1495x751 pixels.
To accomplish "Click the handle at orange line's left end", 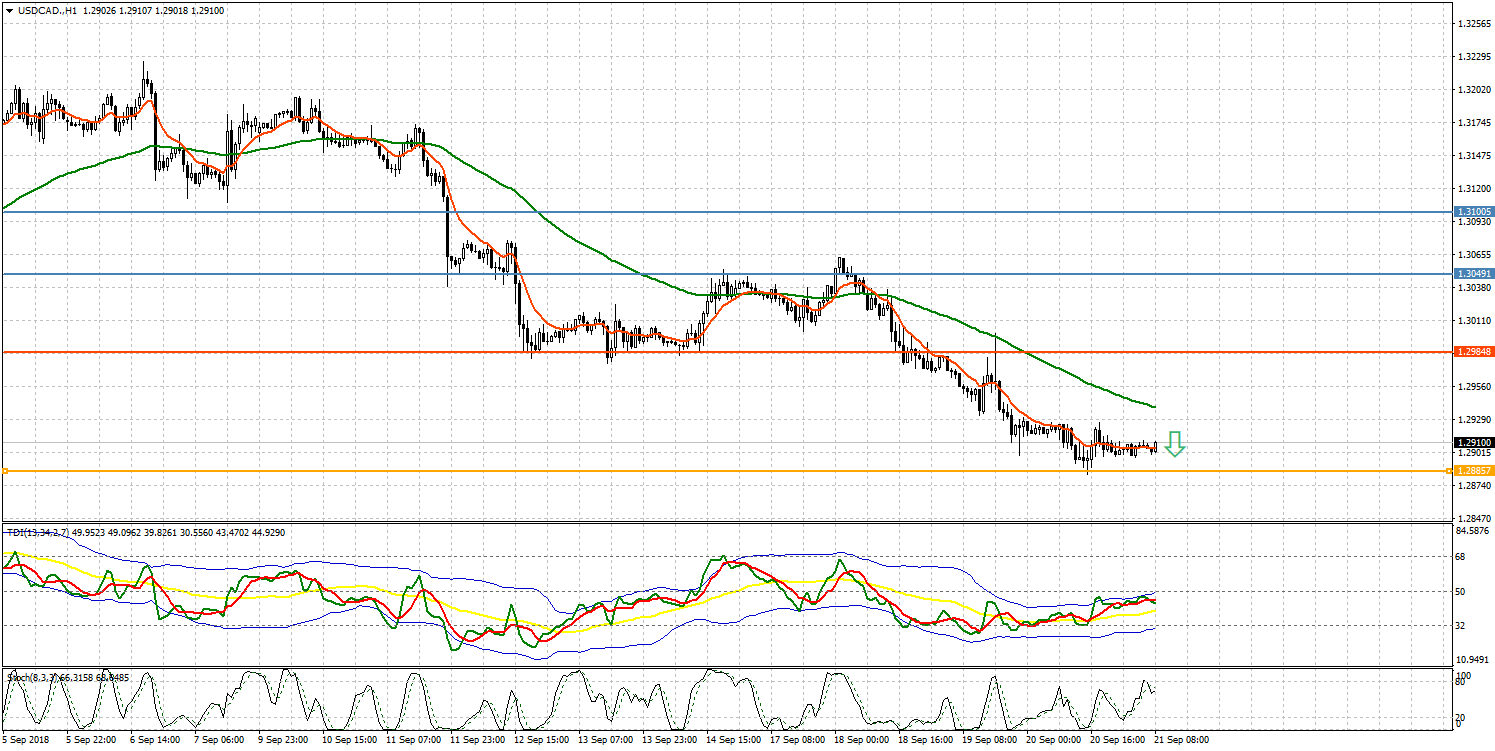I will [5, 470].
